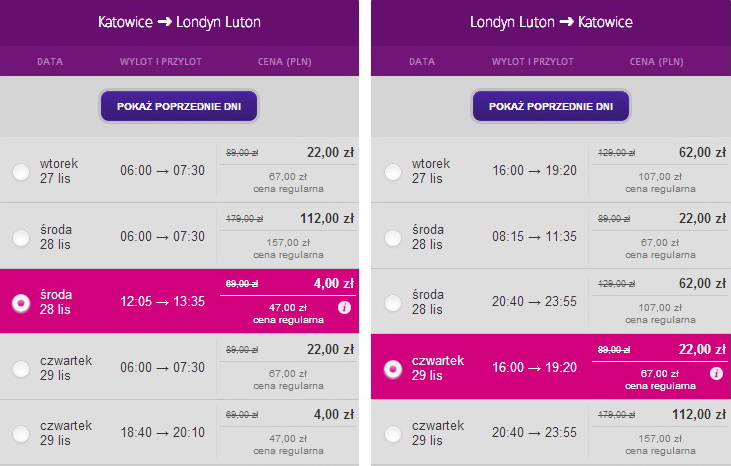Click the Londyn Luton to Katowice header
Image resolution: width=731 pixels, height=466 pixels.
551,22
